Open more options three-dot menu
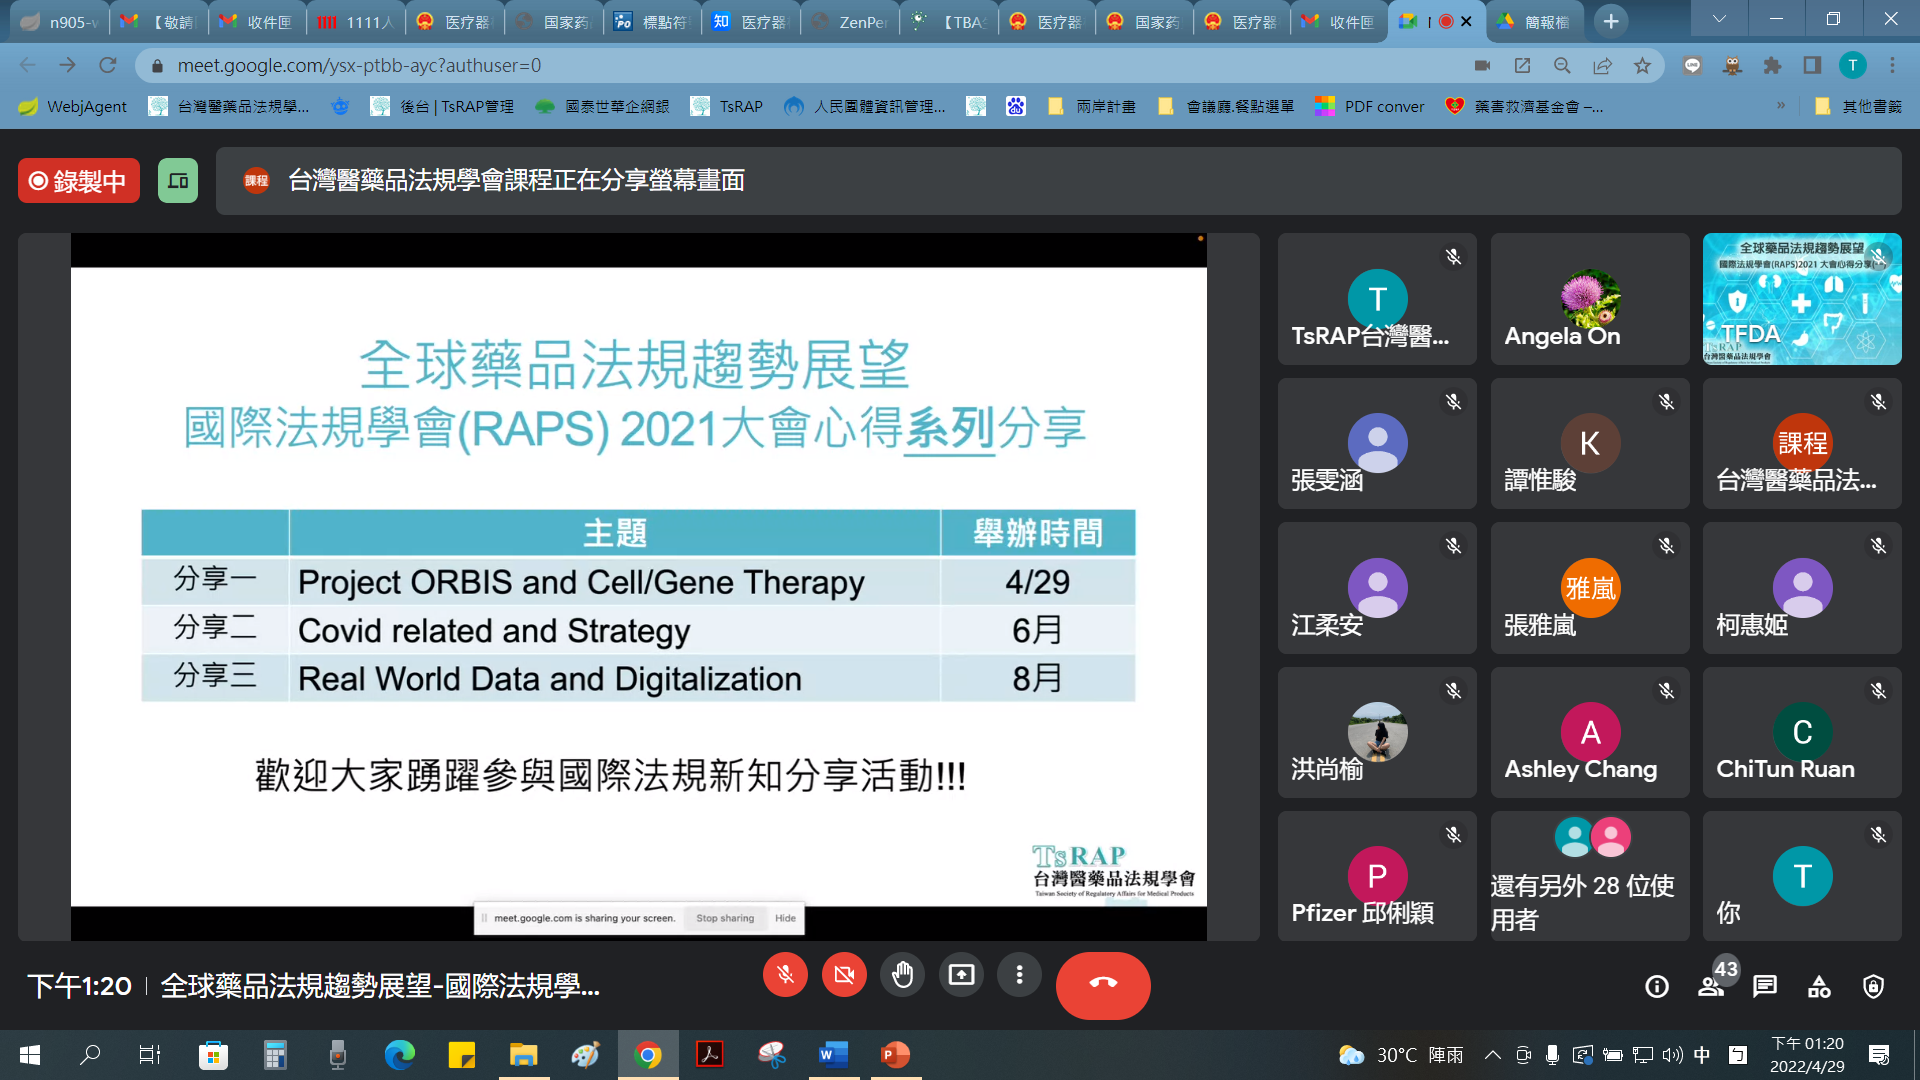Image resolution: width=1920 pixels, height=1080 pixels. tap(1019, 975)
